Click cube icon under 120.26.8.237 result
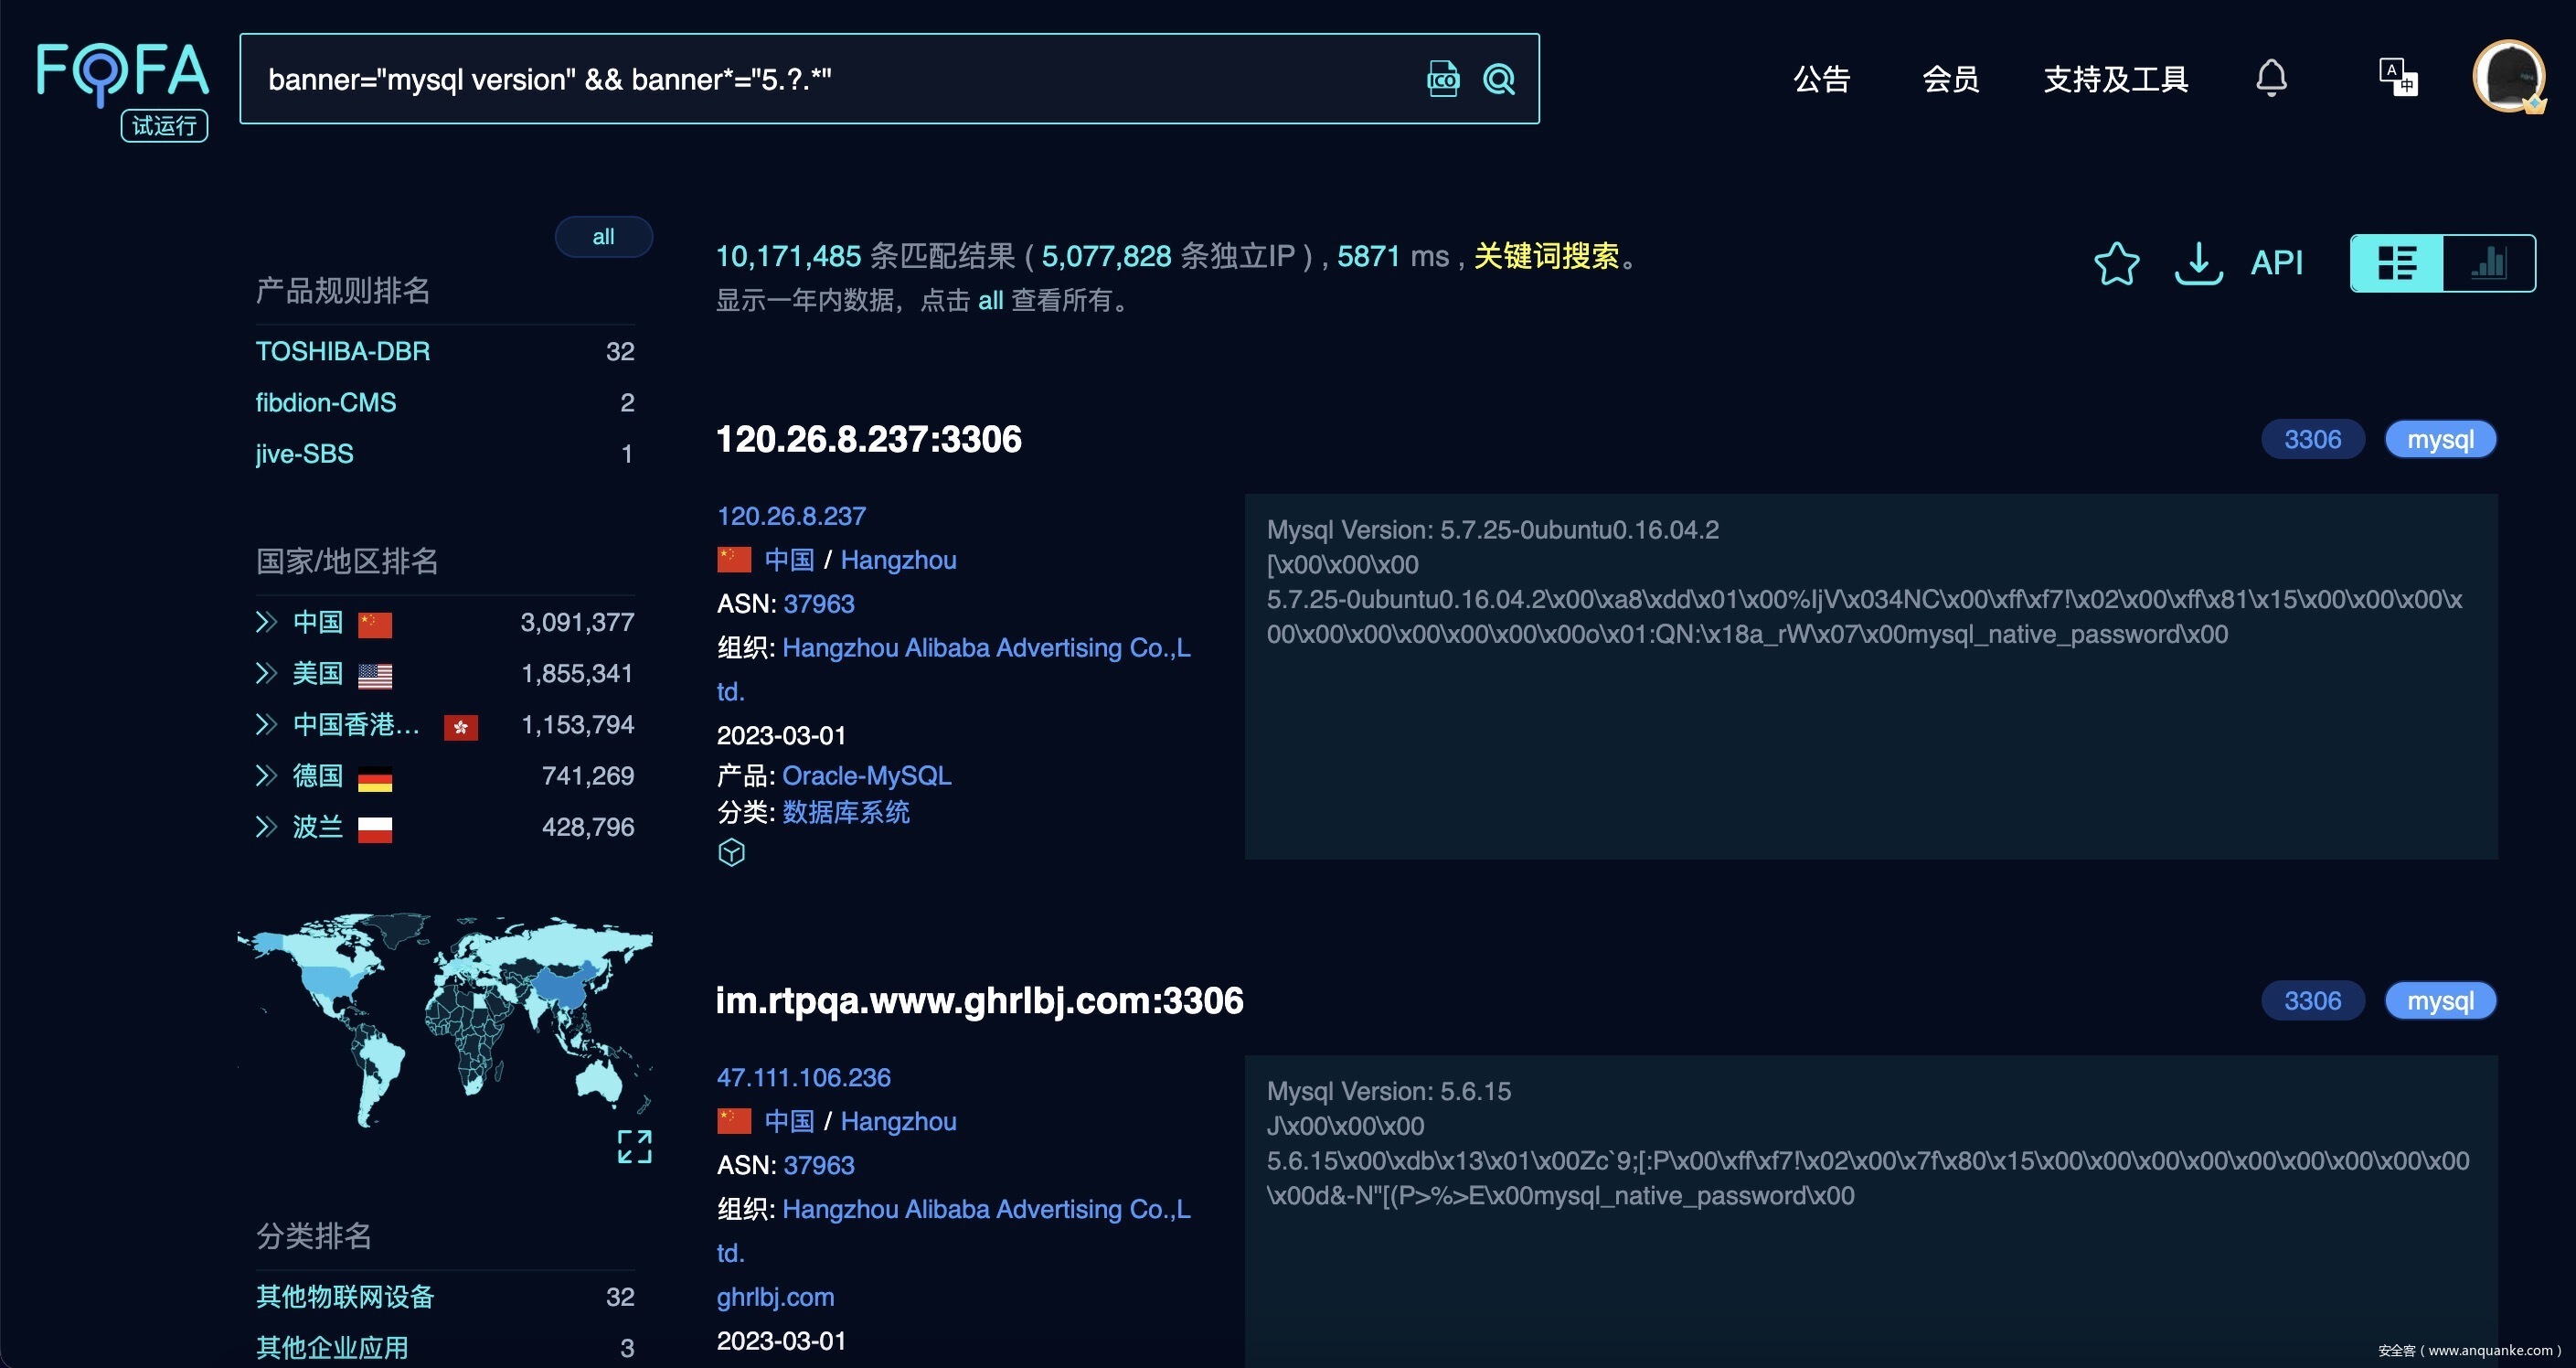 coord(731,852)
